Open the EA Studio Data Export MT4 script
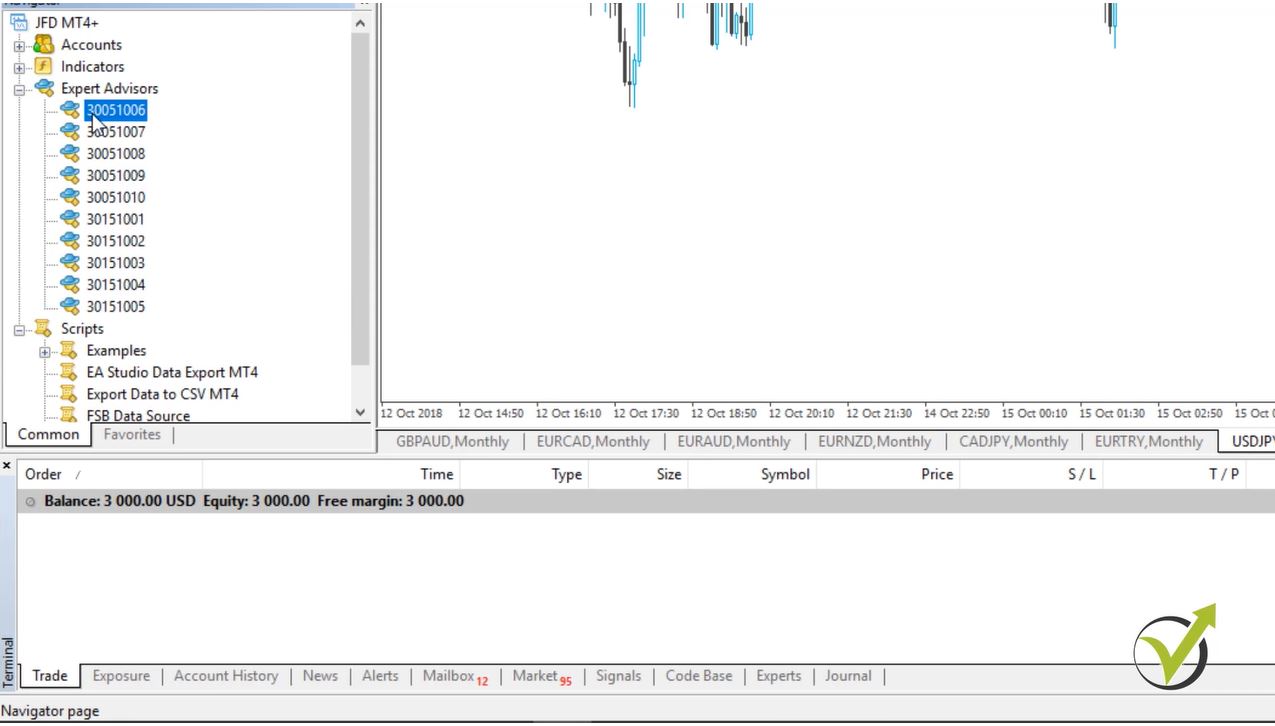 66,372
